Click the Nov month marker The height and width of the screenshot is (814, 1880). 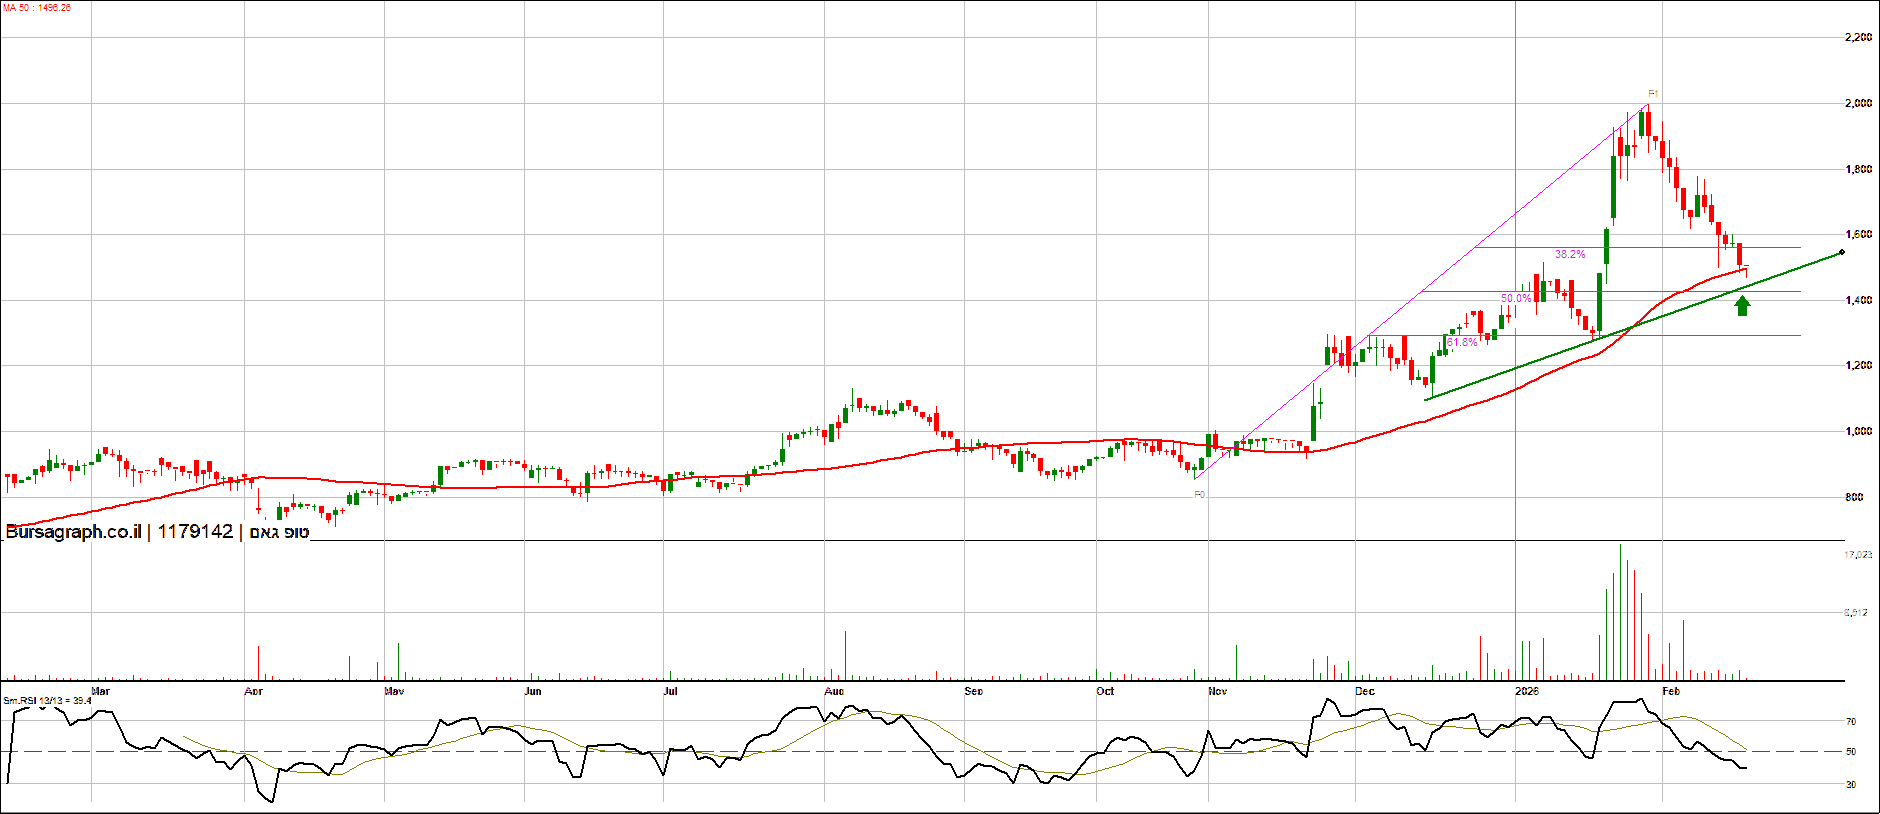(1217, 691)
